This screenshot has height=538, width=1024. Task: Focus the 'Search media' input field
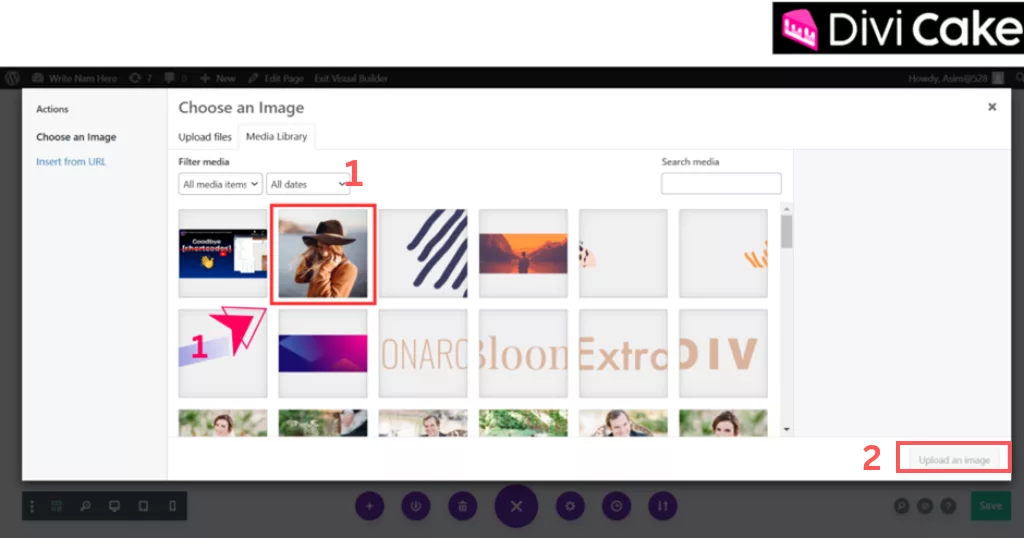pyautogui.click(x=721, y=183)
